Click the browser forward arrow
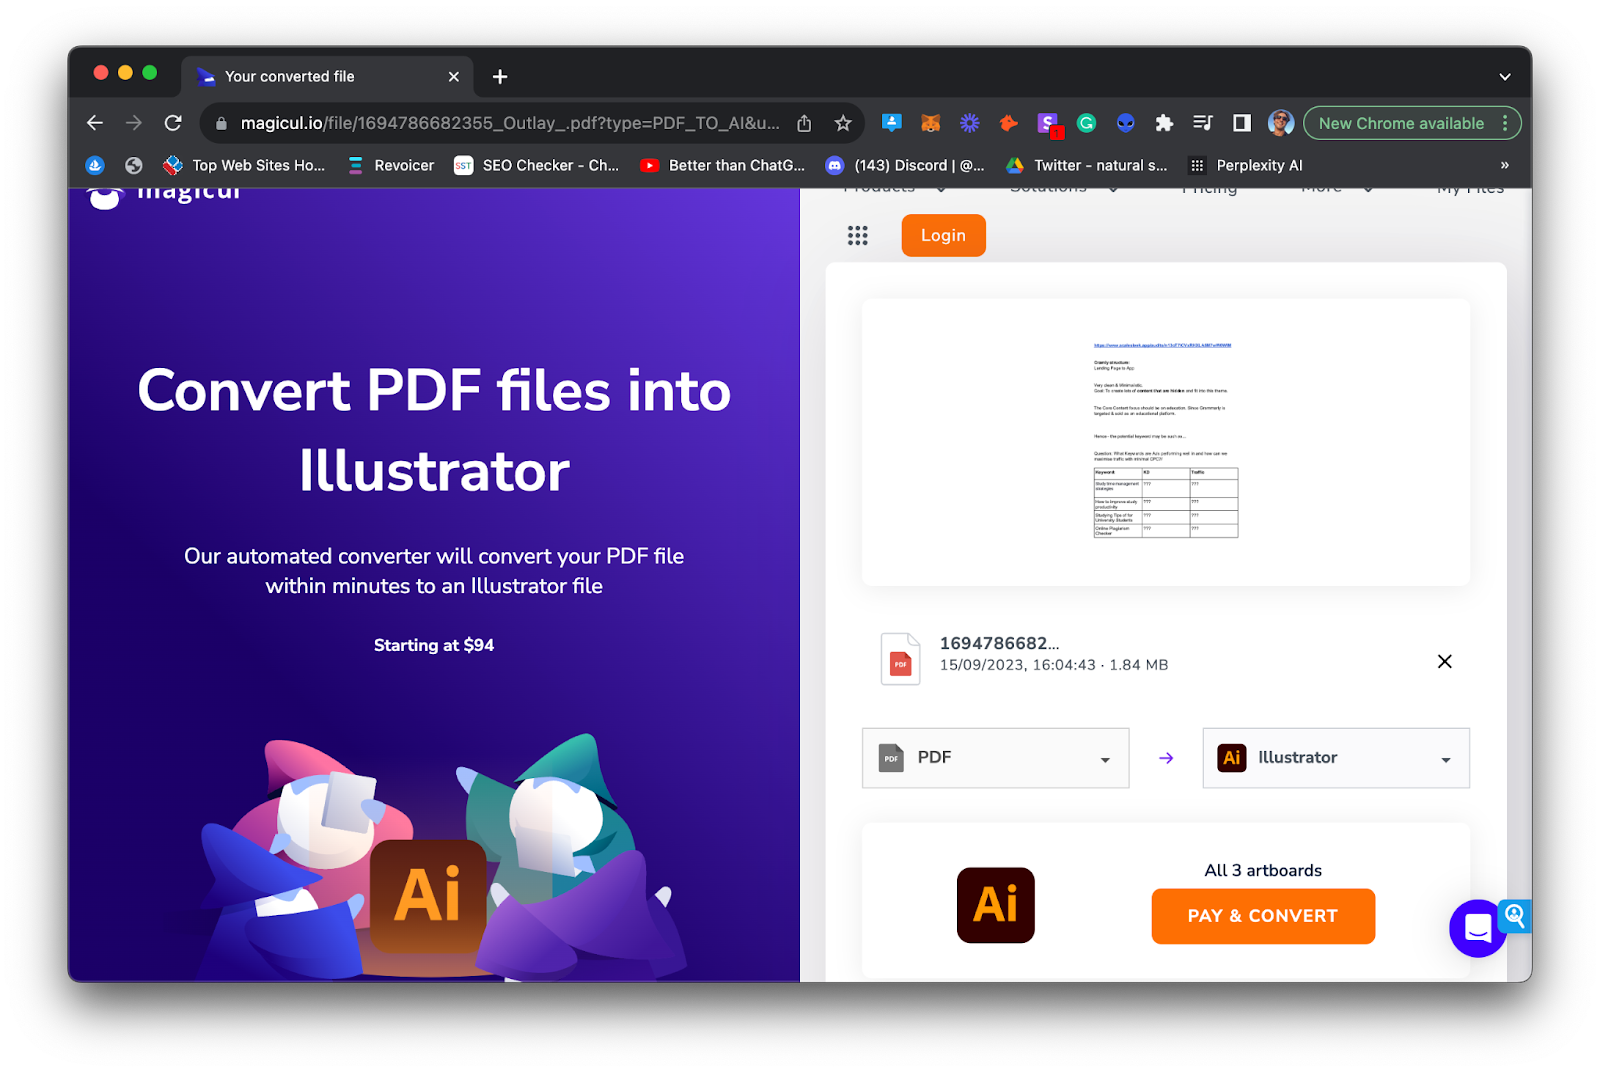 pos(134,123)
